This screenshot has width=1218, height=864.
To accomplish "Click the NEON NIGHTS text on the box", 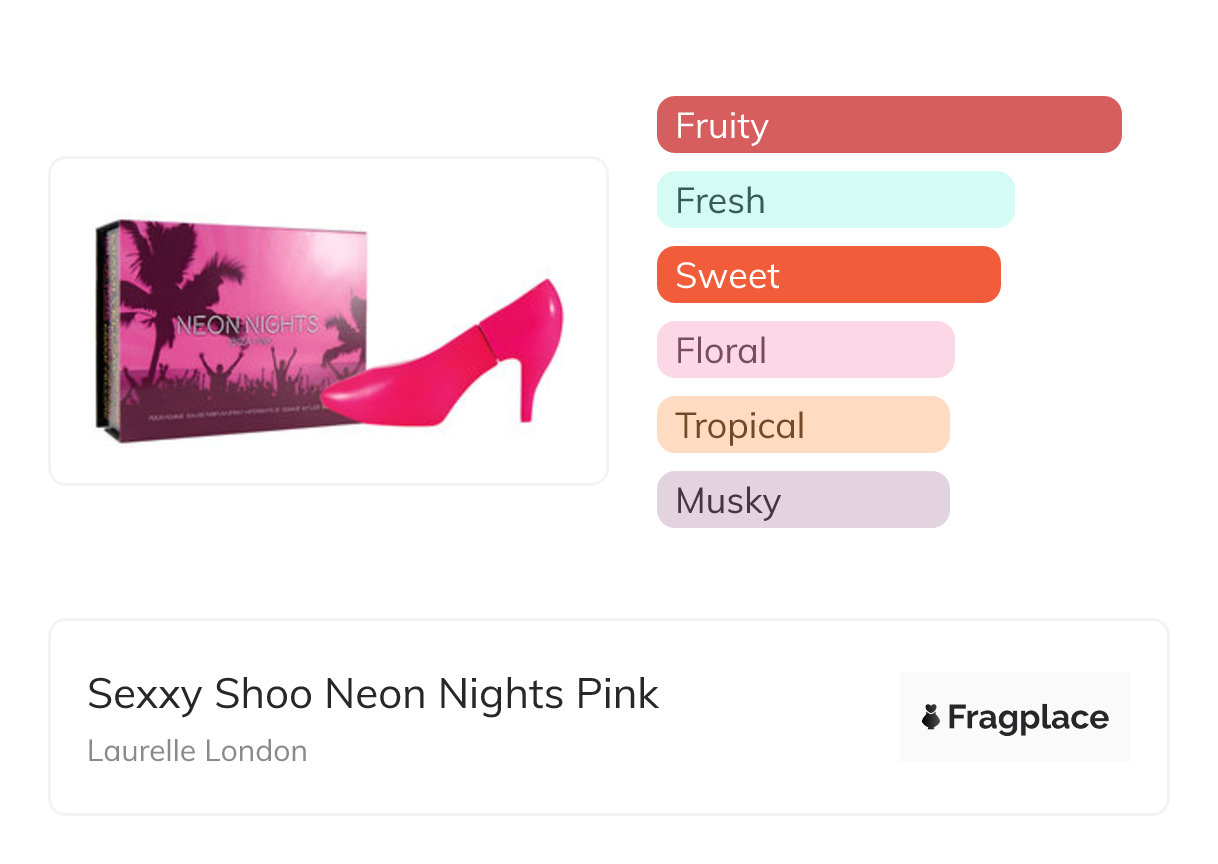I will click(247, 325).
